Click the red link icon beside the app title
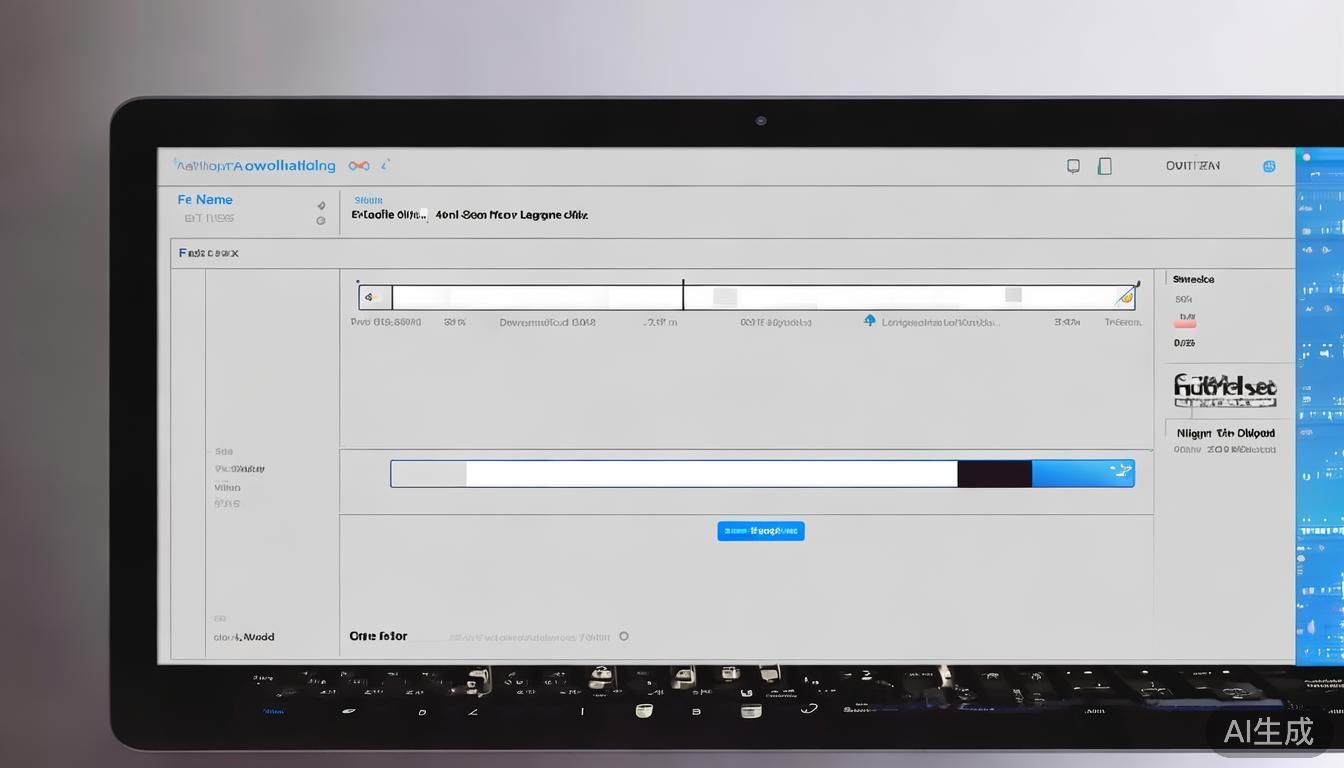 pos(358,166)
